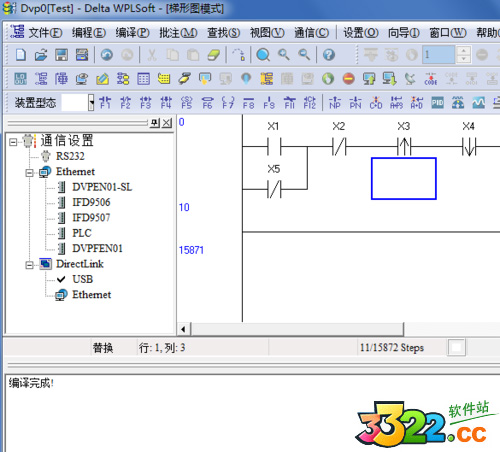Click the toolbar number input field
Viewport: 500px width, 452px height.
438,55
